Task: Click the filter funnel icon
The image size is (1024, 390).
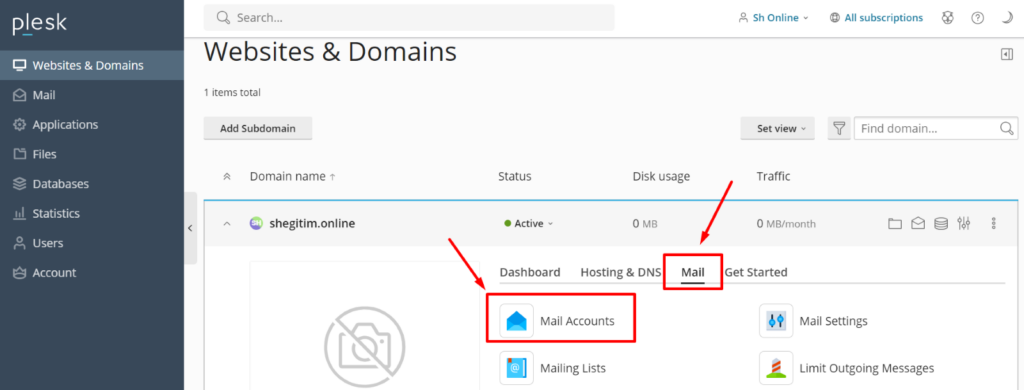Action: pos(839,129)
